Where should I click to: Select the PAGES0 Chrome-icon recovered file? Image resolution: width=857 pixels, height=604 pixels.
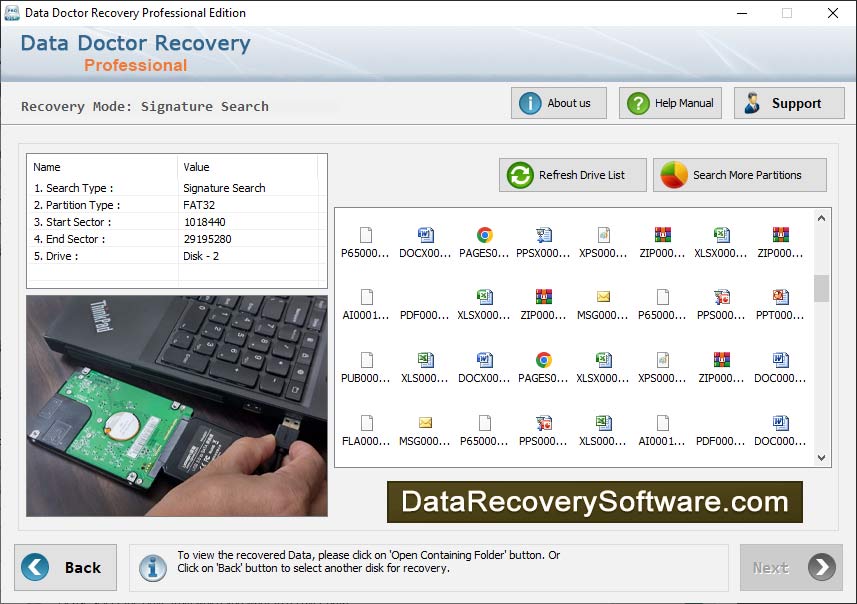tap(483, 240)
